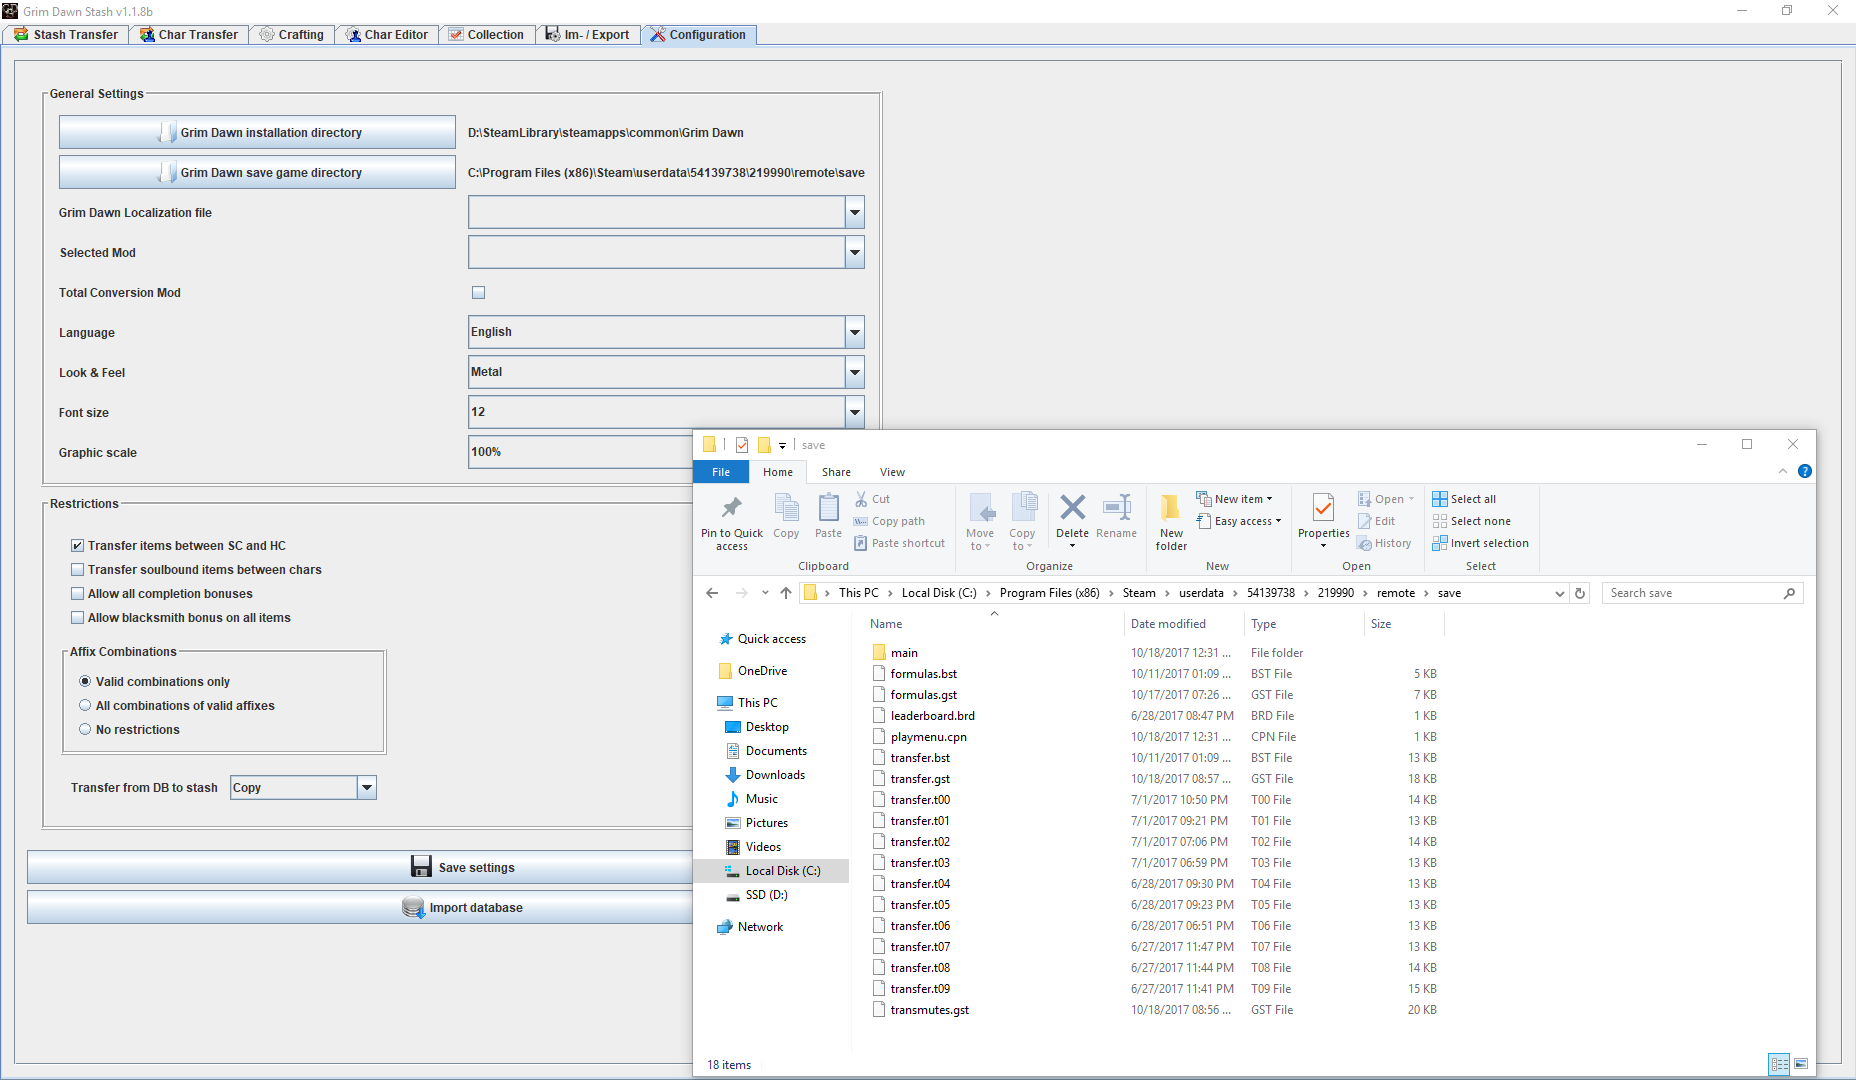Image resolution: width=1856 pixels, height=1080 pixels.
Task: Click the Paste icon in ribbon
Action: click(x=828, y=507)
